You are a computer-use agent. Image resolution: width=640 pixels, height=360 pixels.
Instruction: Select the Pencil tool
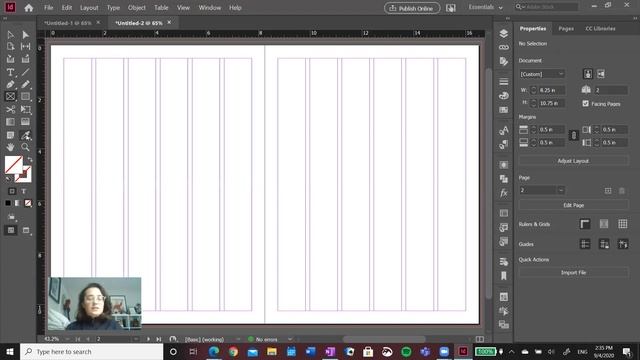coord(25,84)
